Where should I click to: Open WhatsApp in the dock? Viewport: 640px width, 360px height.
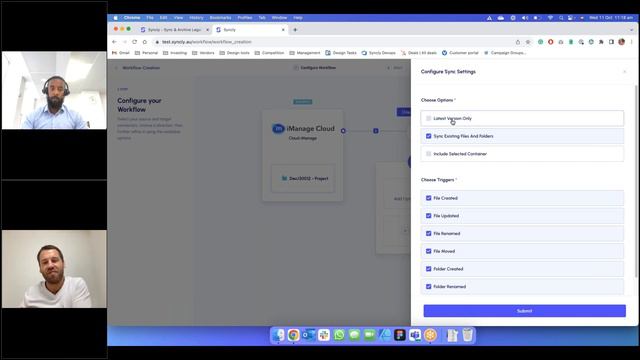click(x=339, y=335)
